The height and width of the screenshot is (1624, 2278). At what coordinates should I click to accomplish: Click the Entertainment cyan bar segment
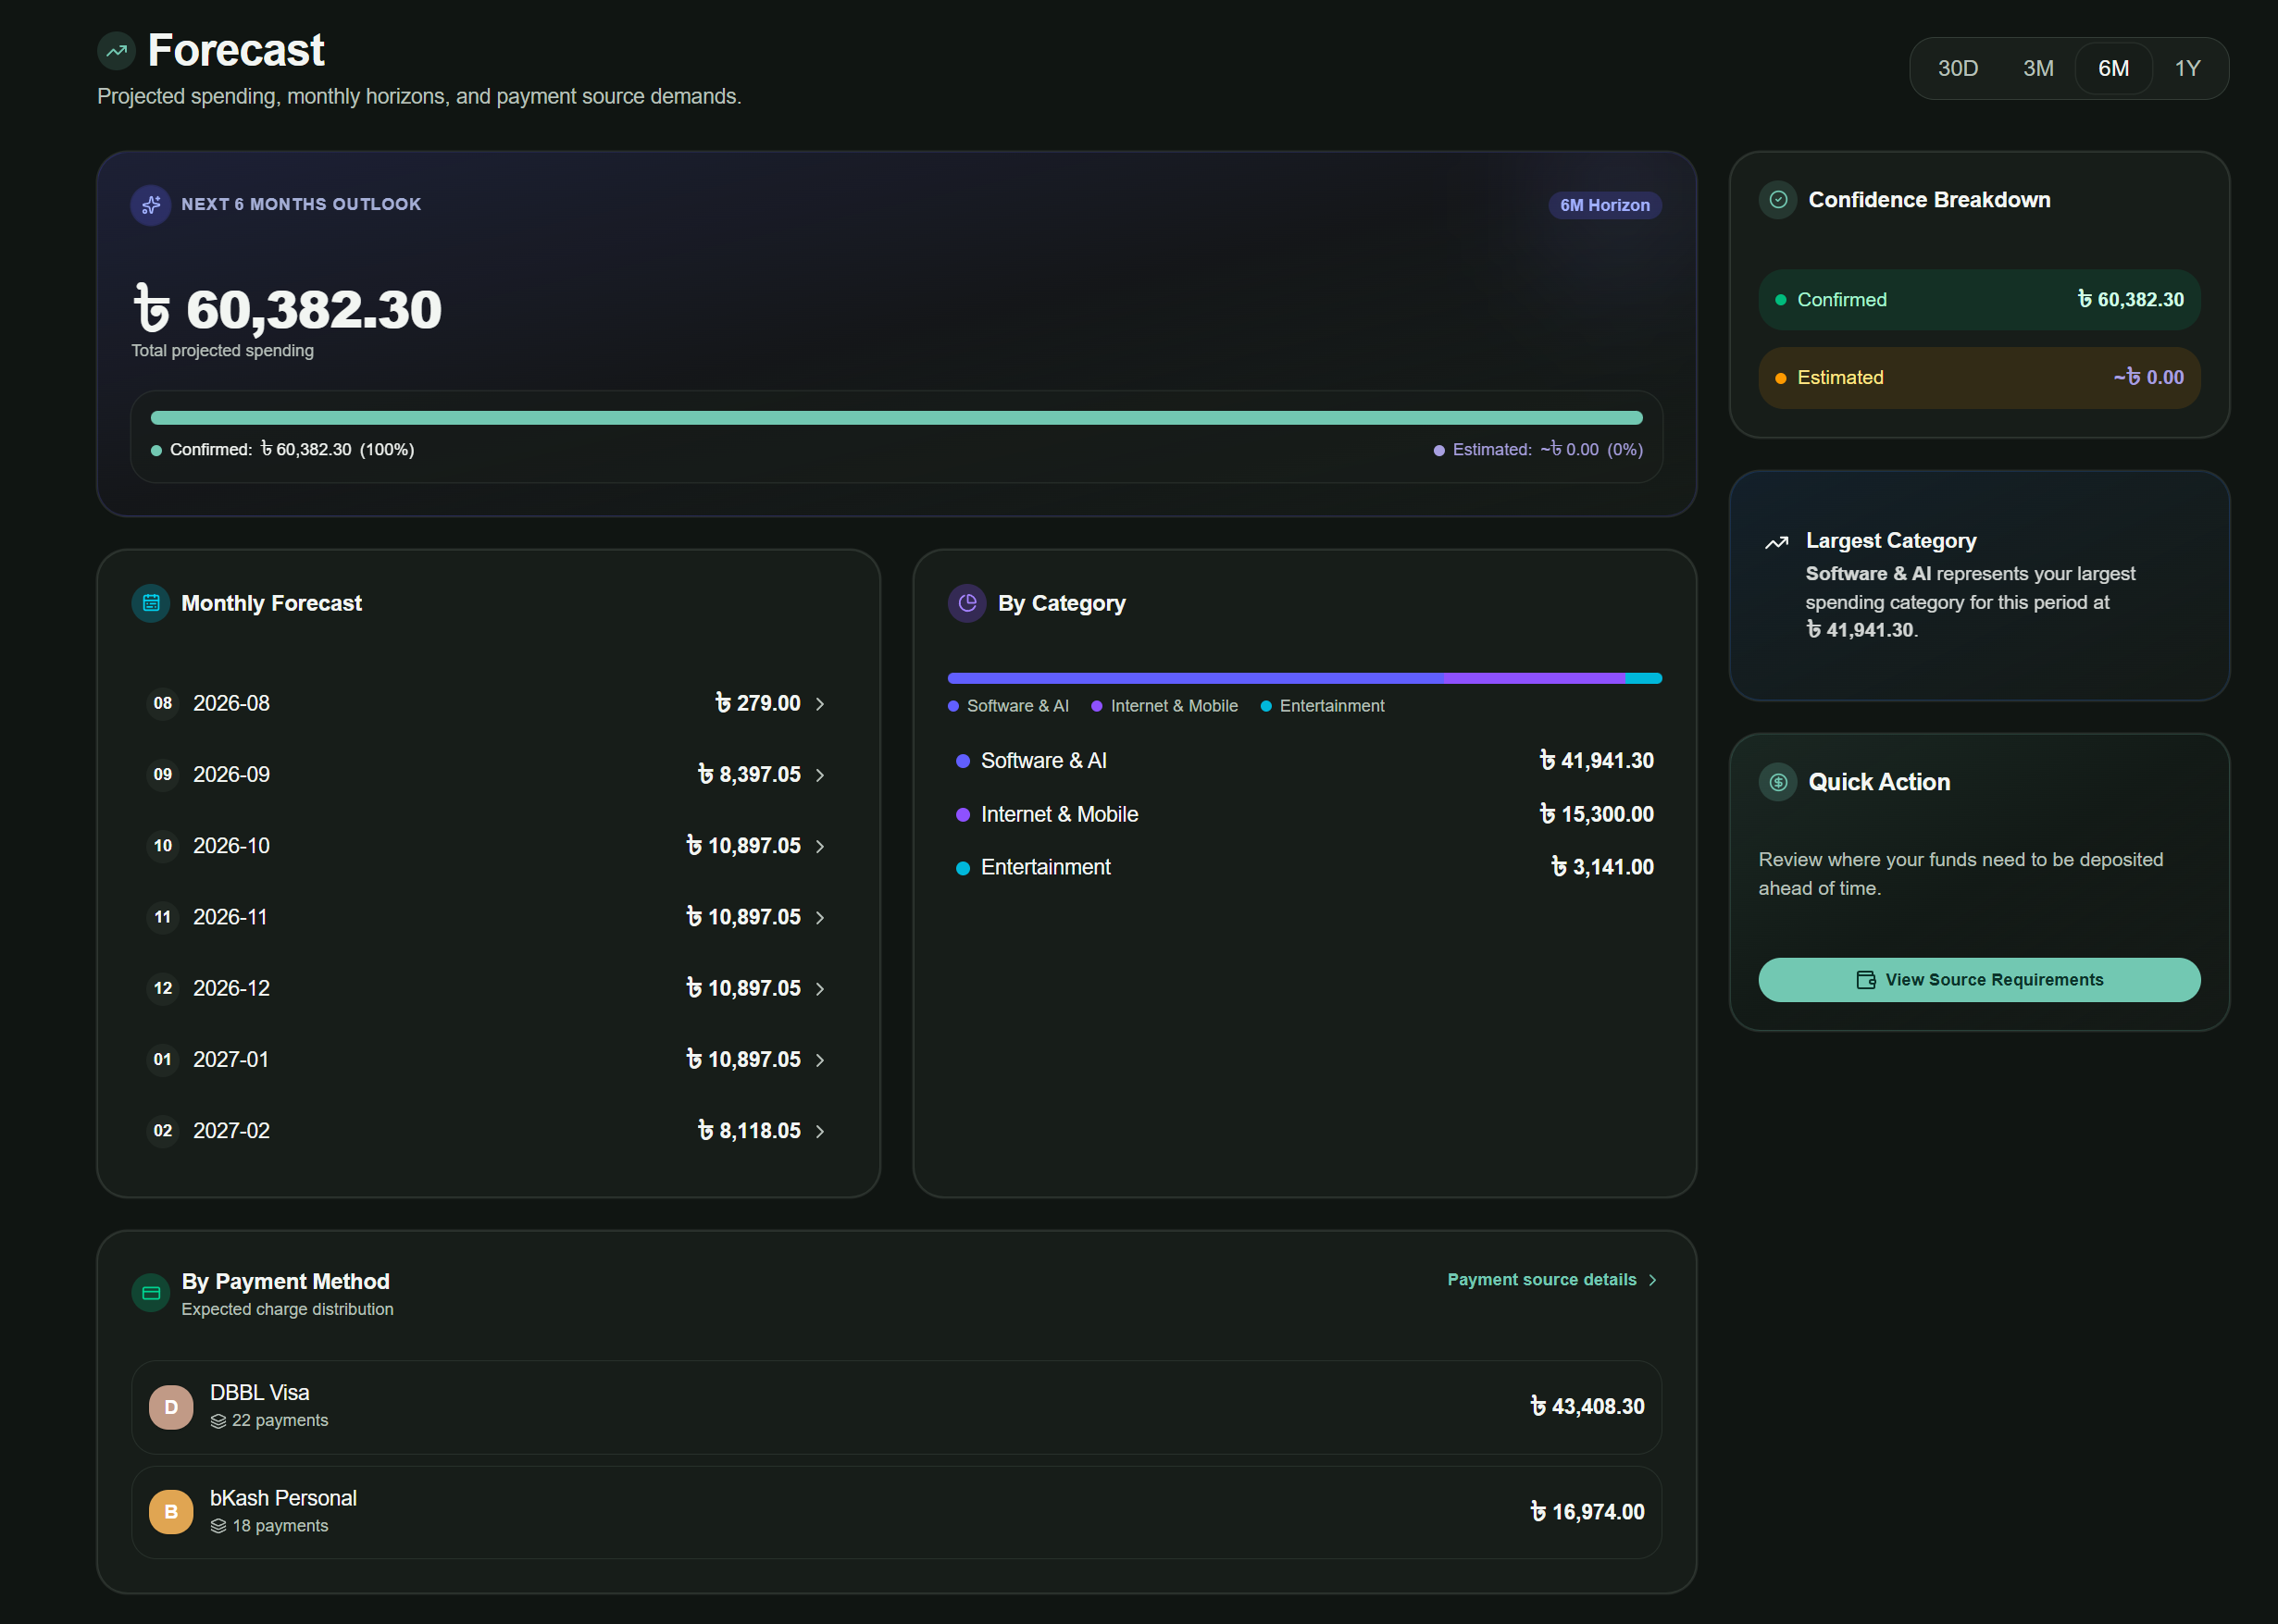coord(1643,678)
